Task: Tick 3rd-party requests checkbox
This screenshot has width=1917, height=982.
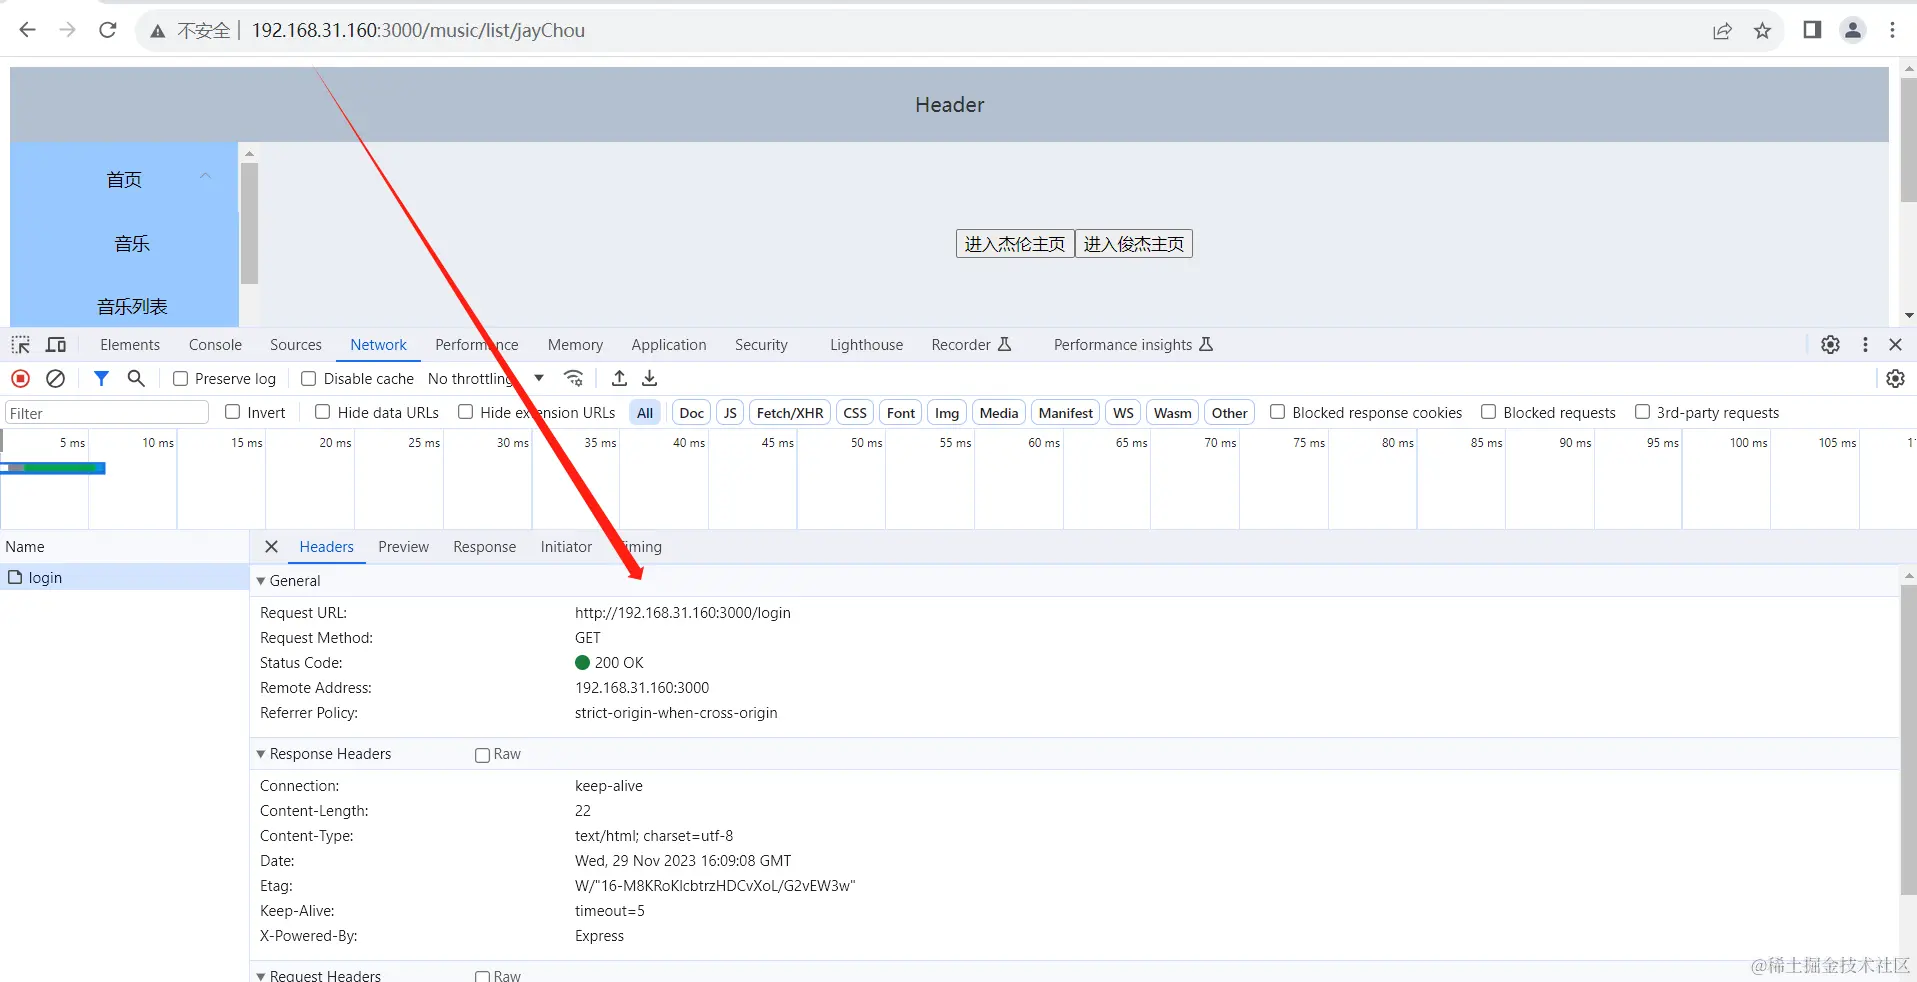Action: [x=1642, y=412]
